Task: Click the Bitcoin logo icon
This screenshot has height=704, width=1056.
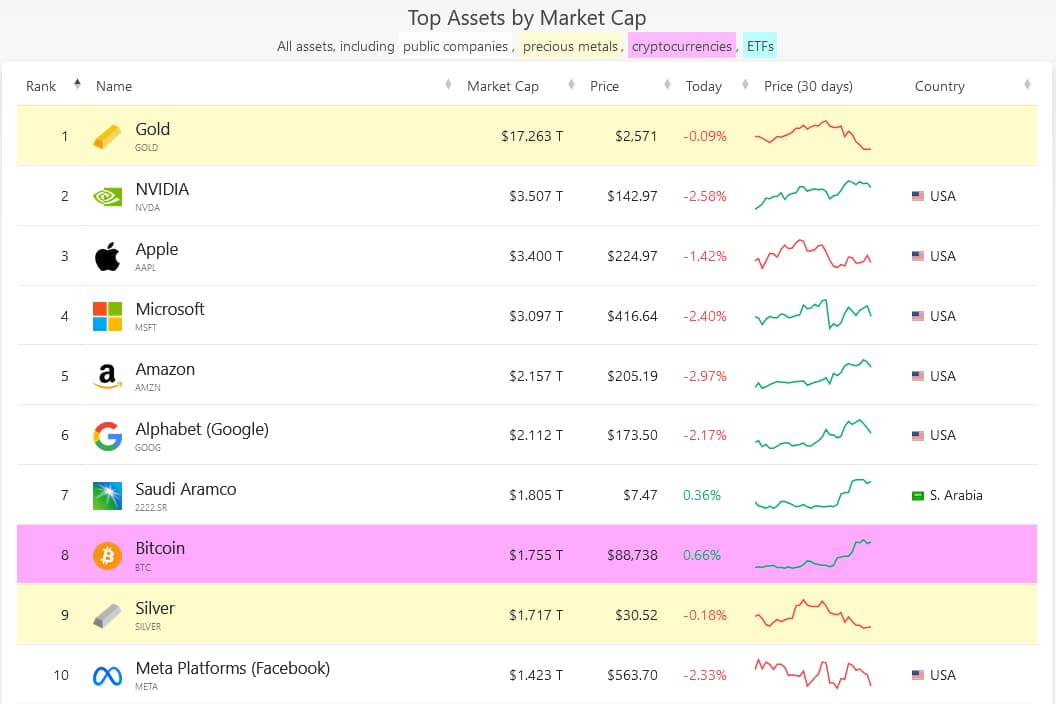Action: point(107,555)
